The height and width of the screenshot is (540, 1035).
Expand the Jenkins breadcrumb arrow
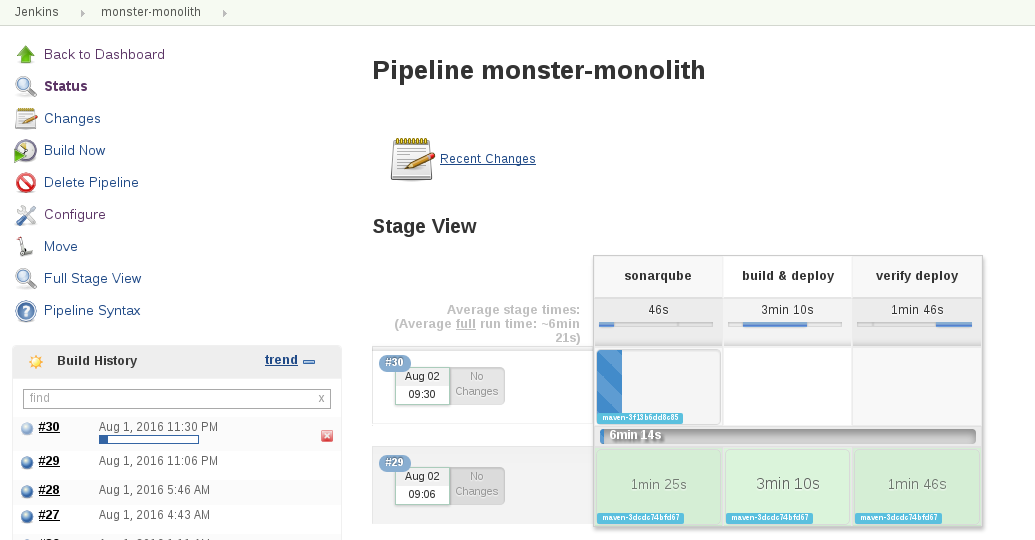(x=83, y=12)
